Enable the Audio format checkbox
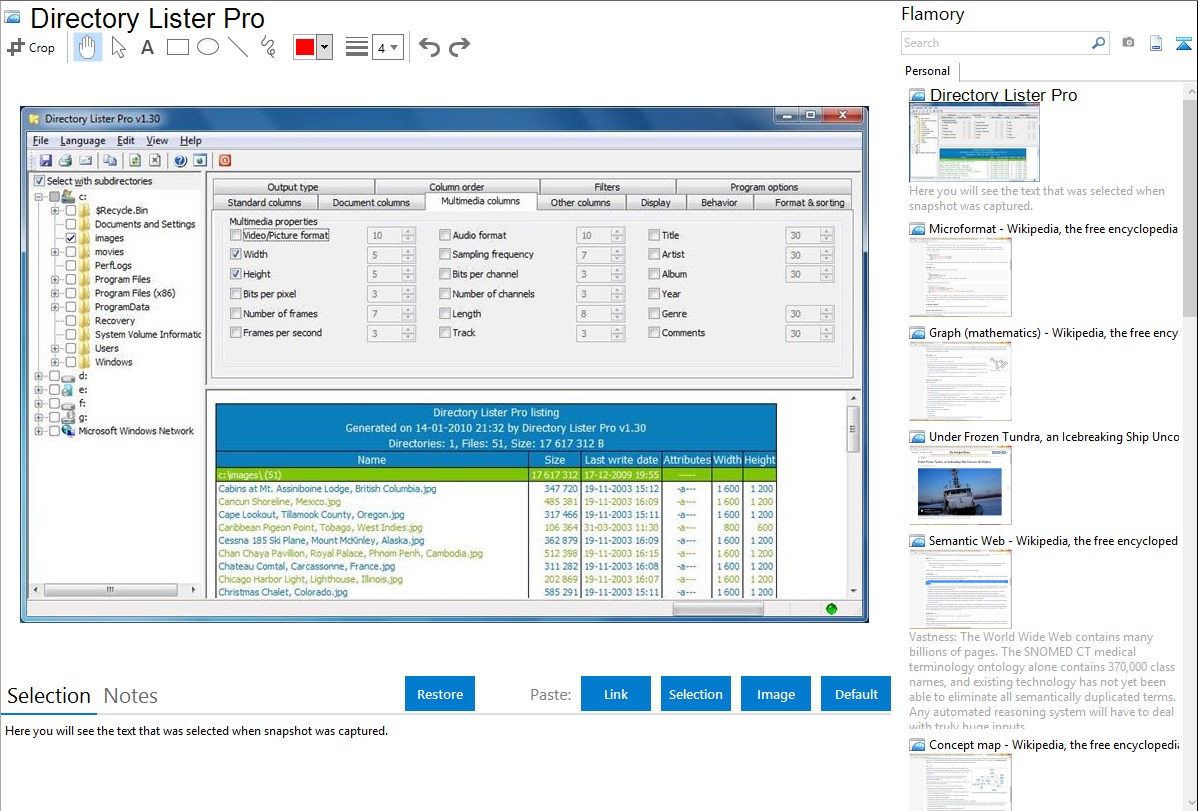This screenshot has height=811, width=1198. point(445,235)
